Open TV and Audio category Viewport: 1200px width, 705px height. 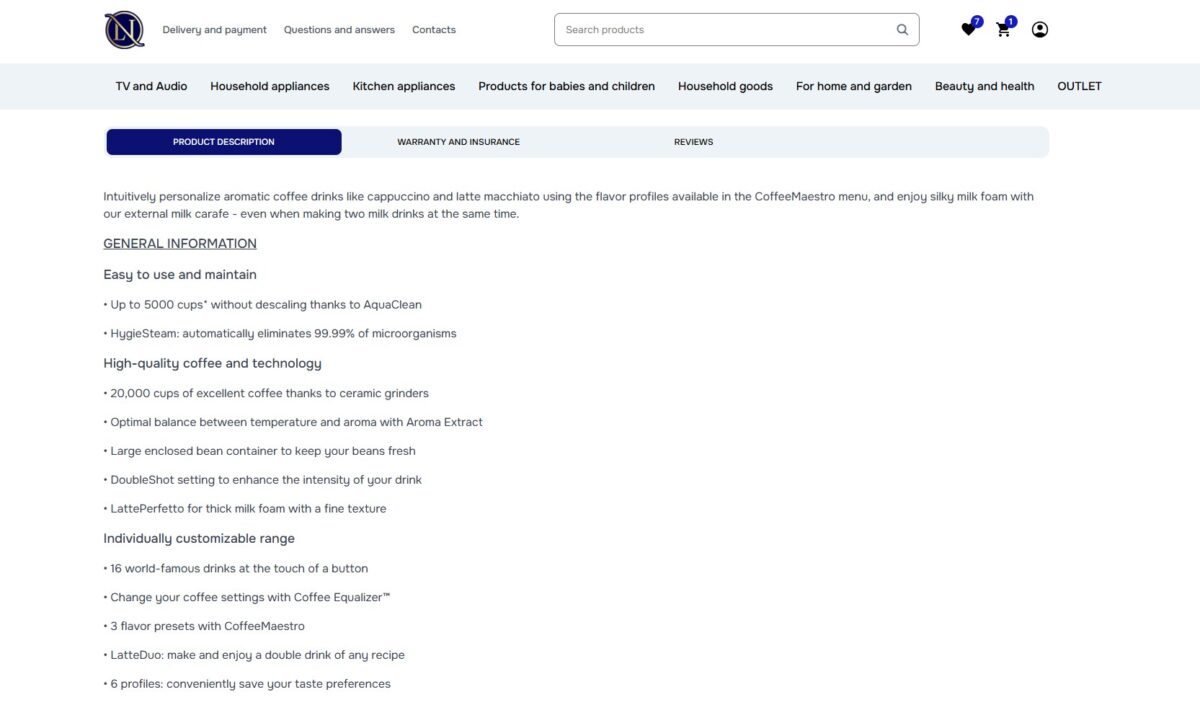point(151,86)
